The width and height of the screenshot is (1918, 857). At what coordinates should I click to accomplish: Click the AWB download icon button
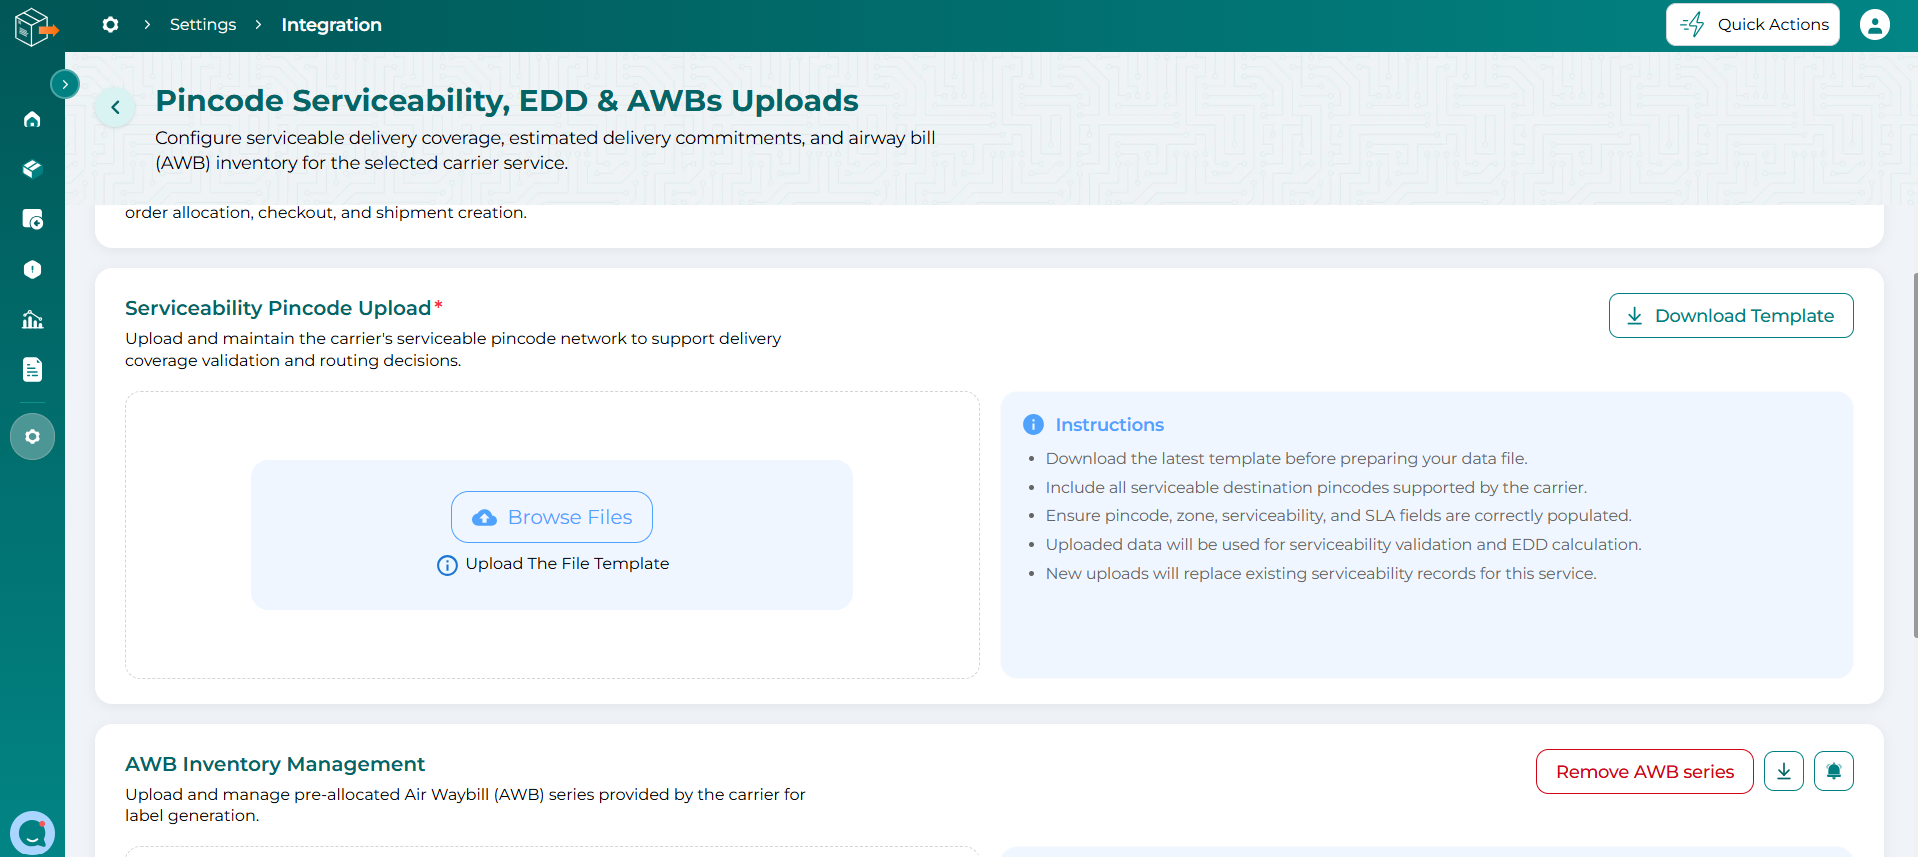coord(1783,771)
